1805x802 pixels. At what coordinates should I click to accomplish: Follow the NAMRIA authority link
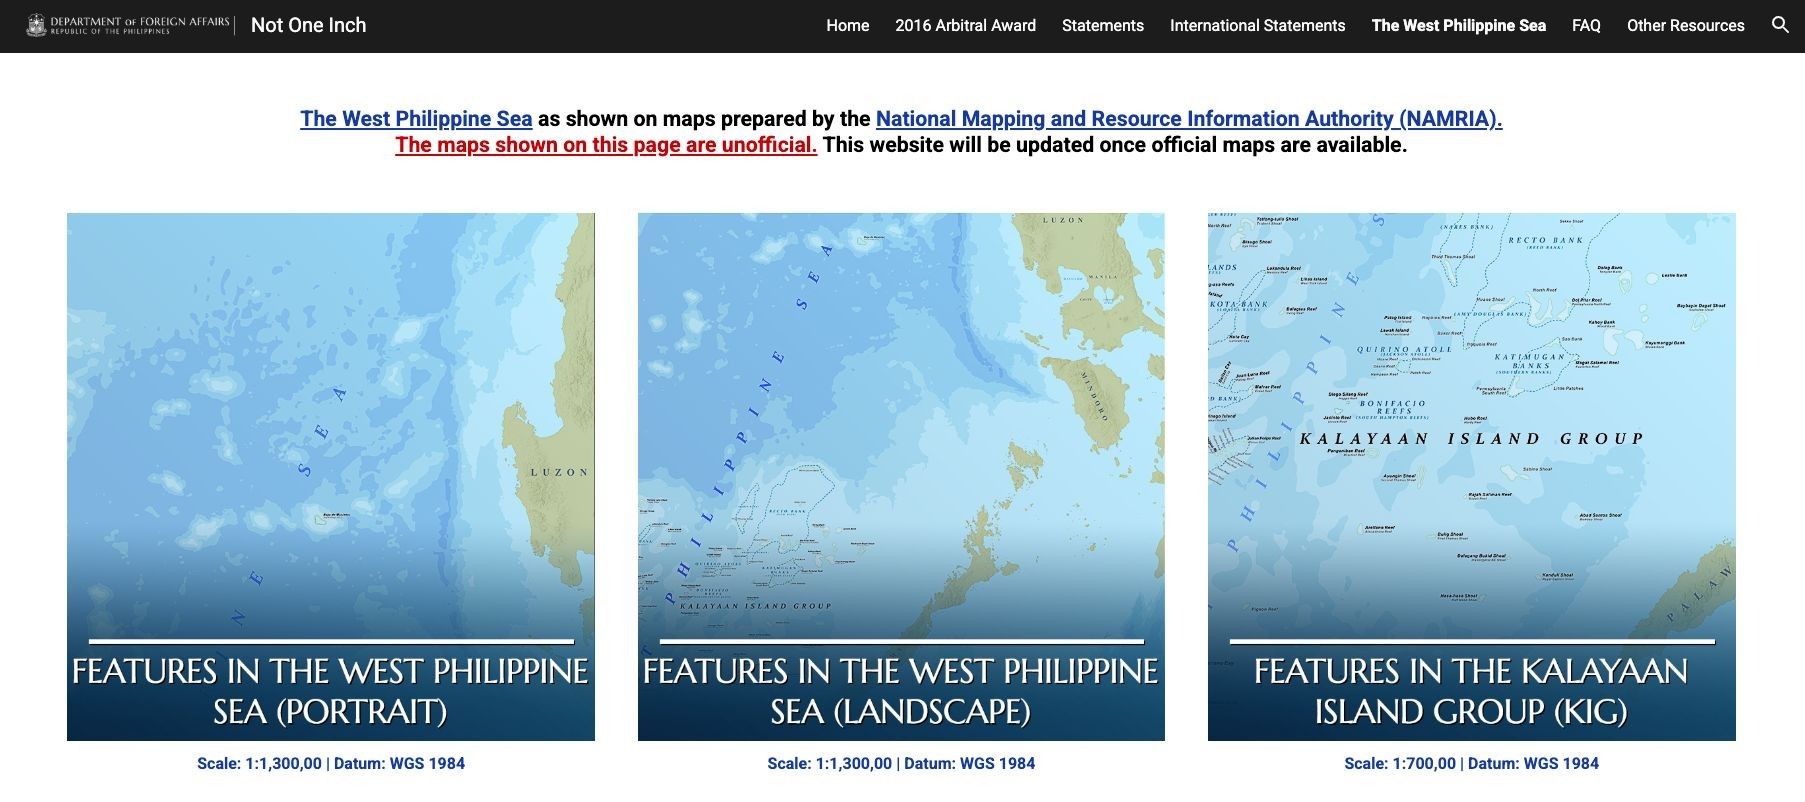(1188, 119)
